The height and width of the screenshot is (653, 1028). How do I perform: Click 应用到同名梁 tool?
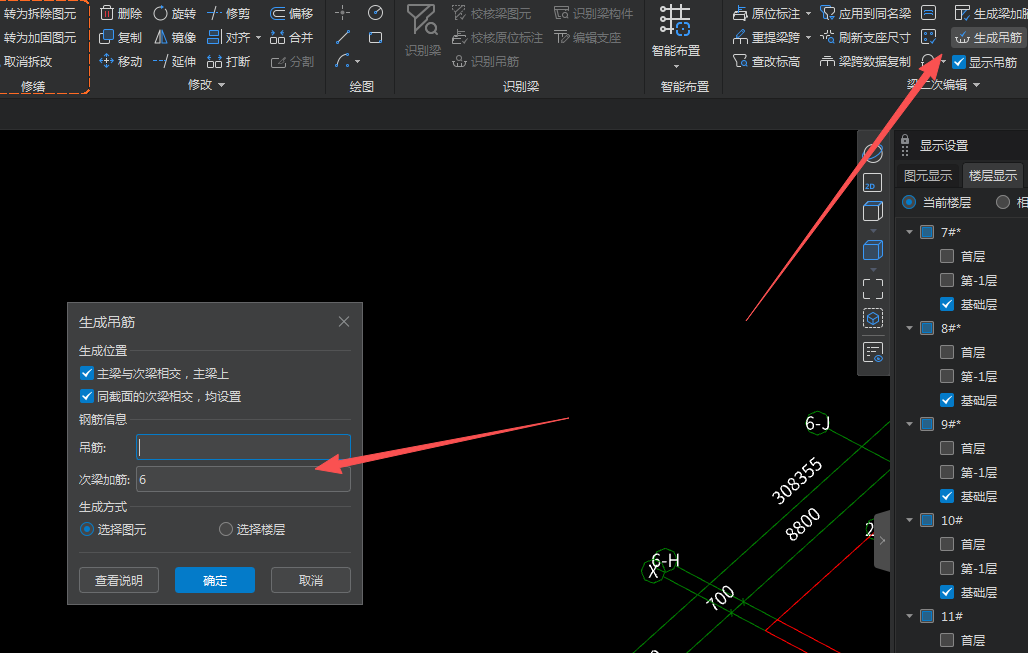point(865,13)
